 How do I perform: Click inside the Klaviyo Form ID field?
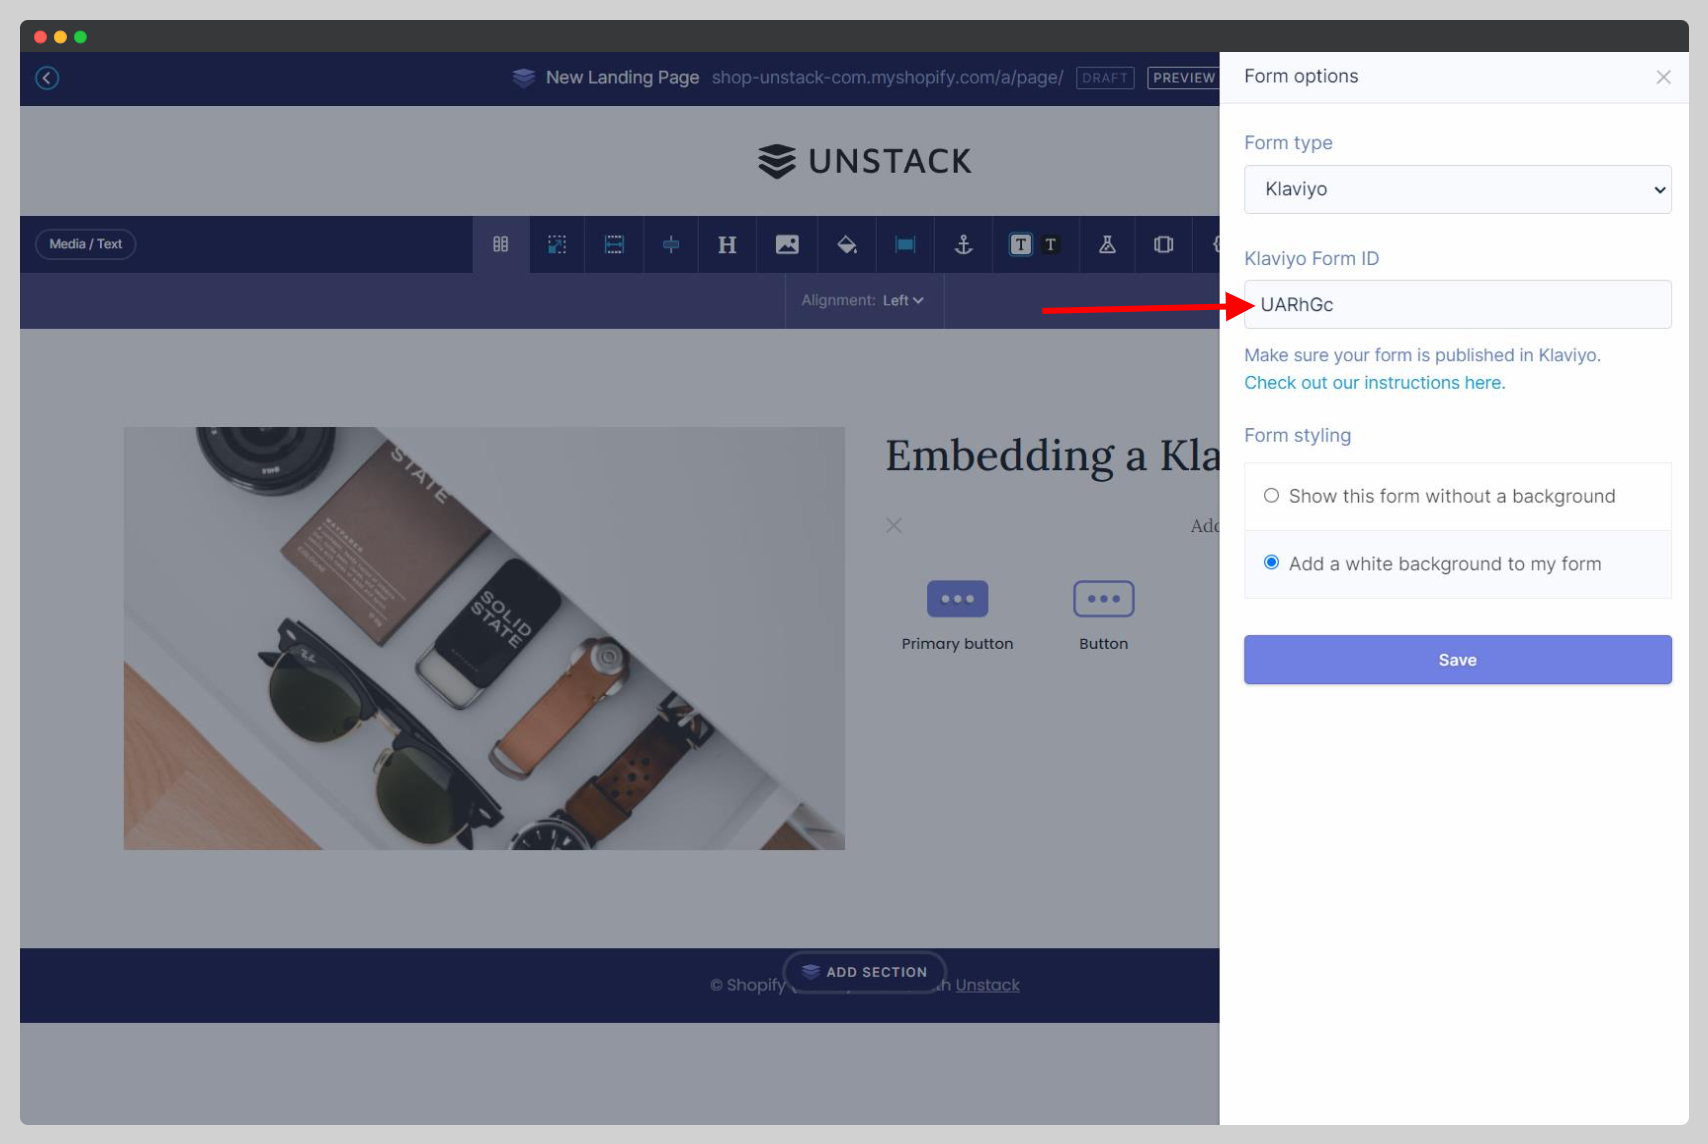(1457, 304)
